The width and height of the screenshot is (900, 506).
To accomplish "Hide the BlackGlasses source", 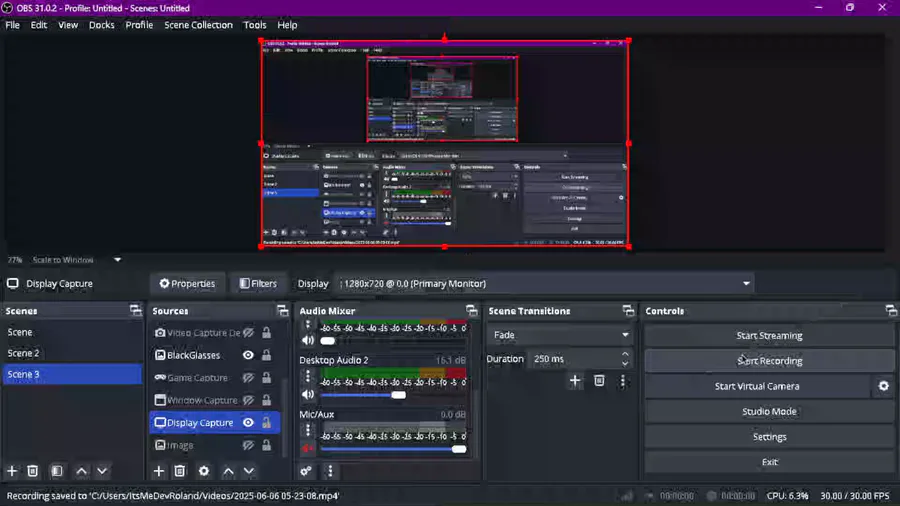I will [x=248, y=355].
